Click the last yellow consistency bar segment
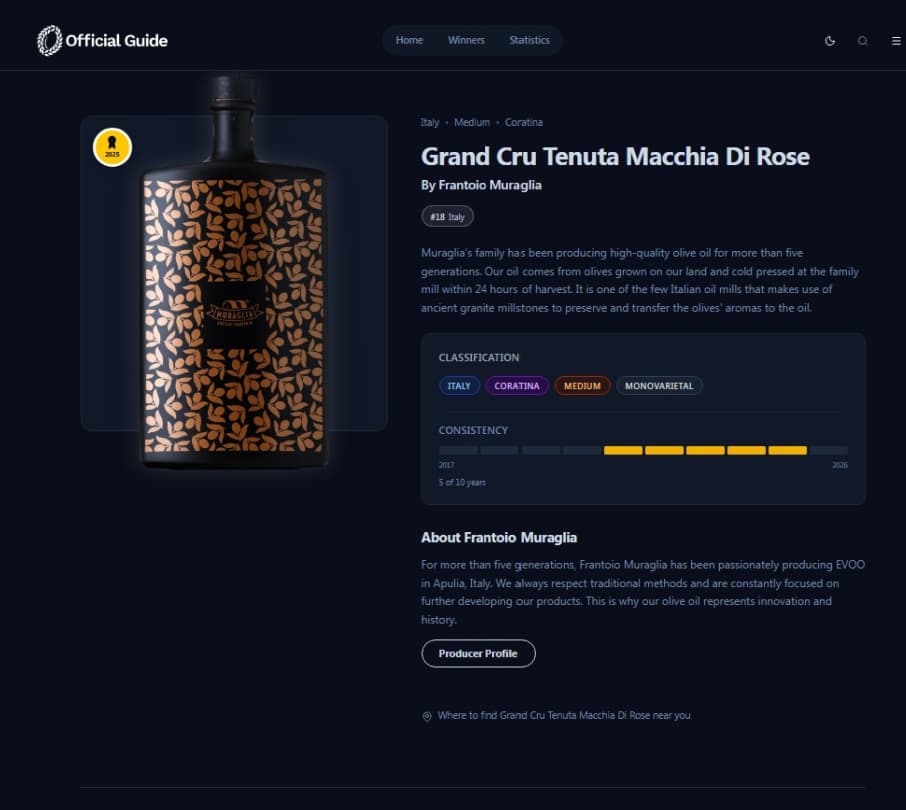 [788, 451]
